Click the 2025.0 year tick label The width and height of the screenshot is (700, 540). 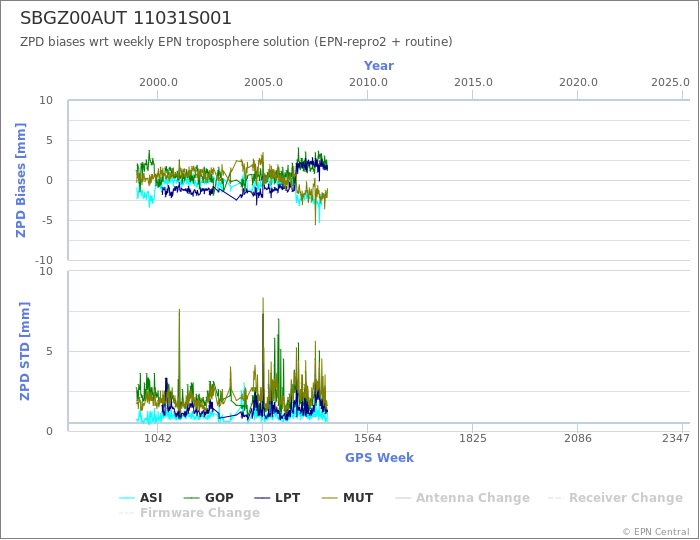670,82
